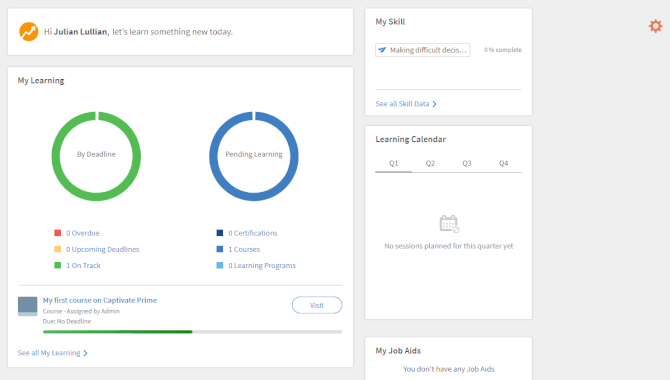
Task: Open the Making difficult decisions skill
Action: (423, 50)
